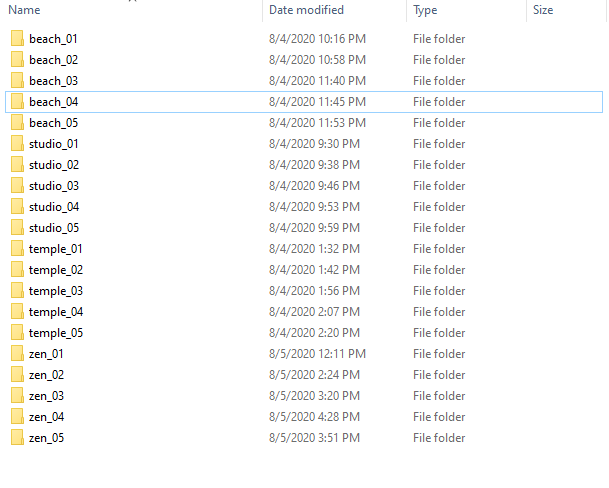Select the temple_04 folder name
The width and height of the screenshot is (609, 488).
56,312
